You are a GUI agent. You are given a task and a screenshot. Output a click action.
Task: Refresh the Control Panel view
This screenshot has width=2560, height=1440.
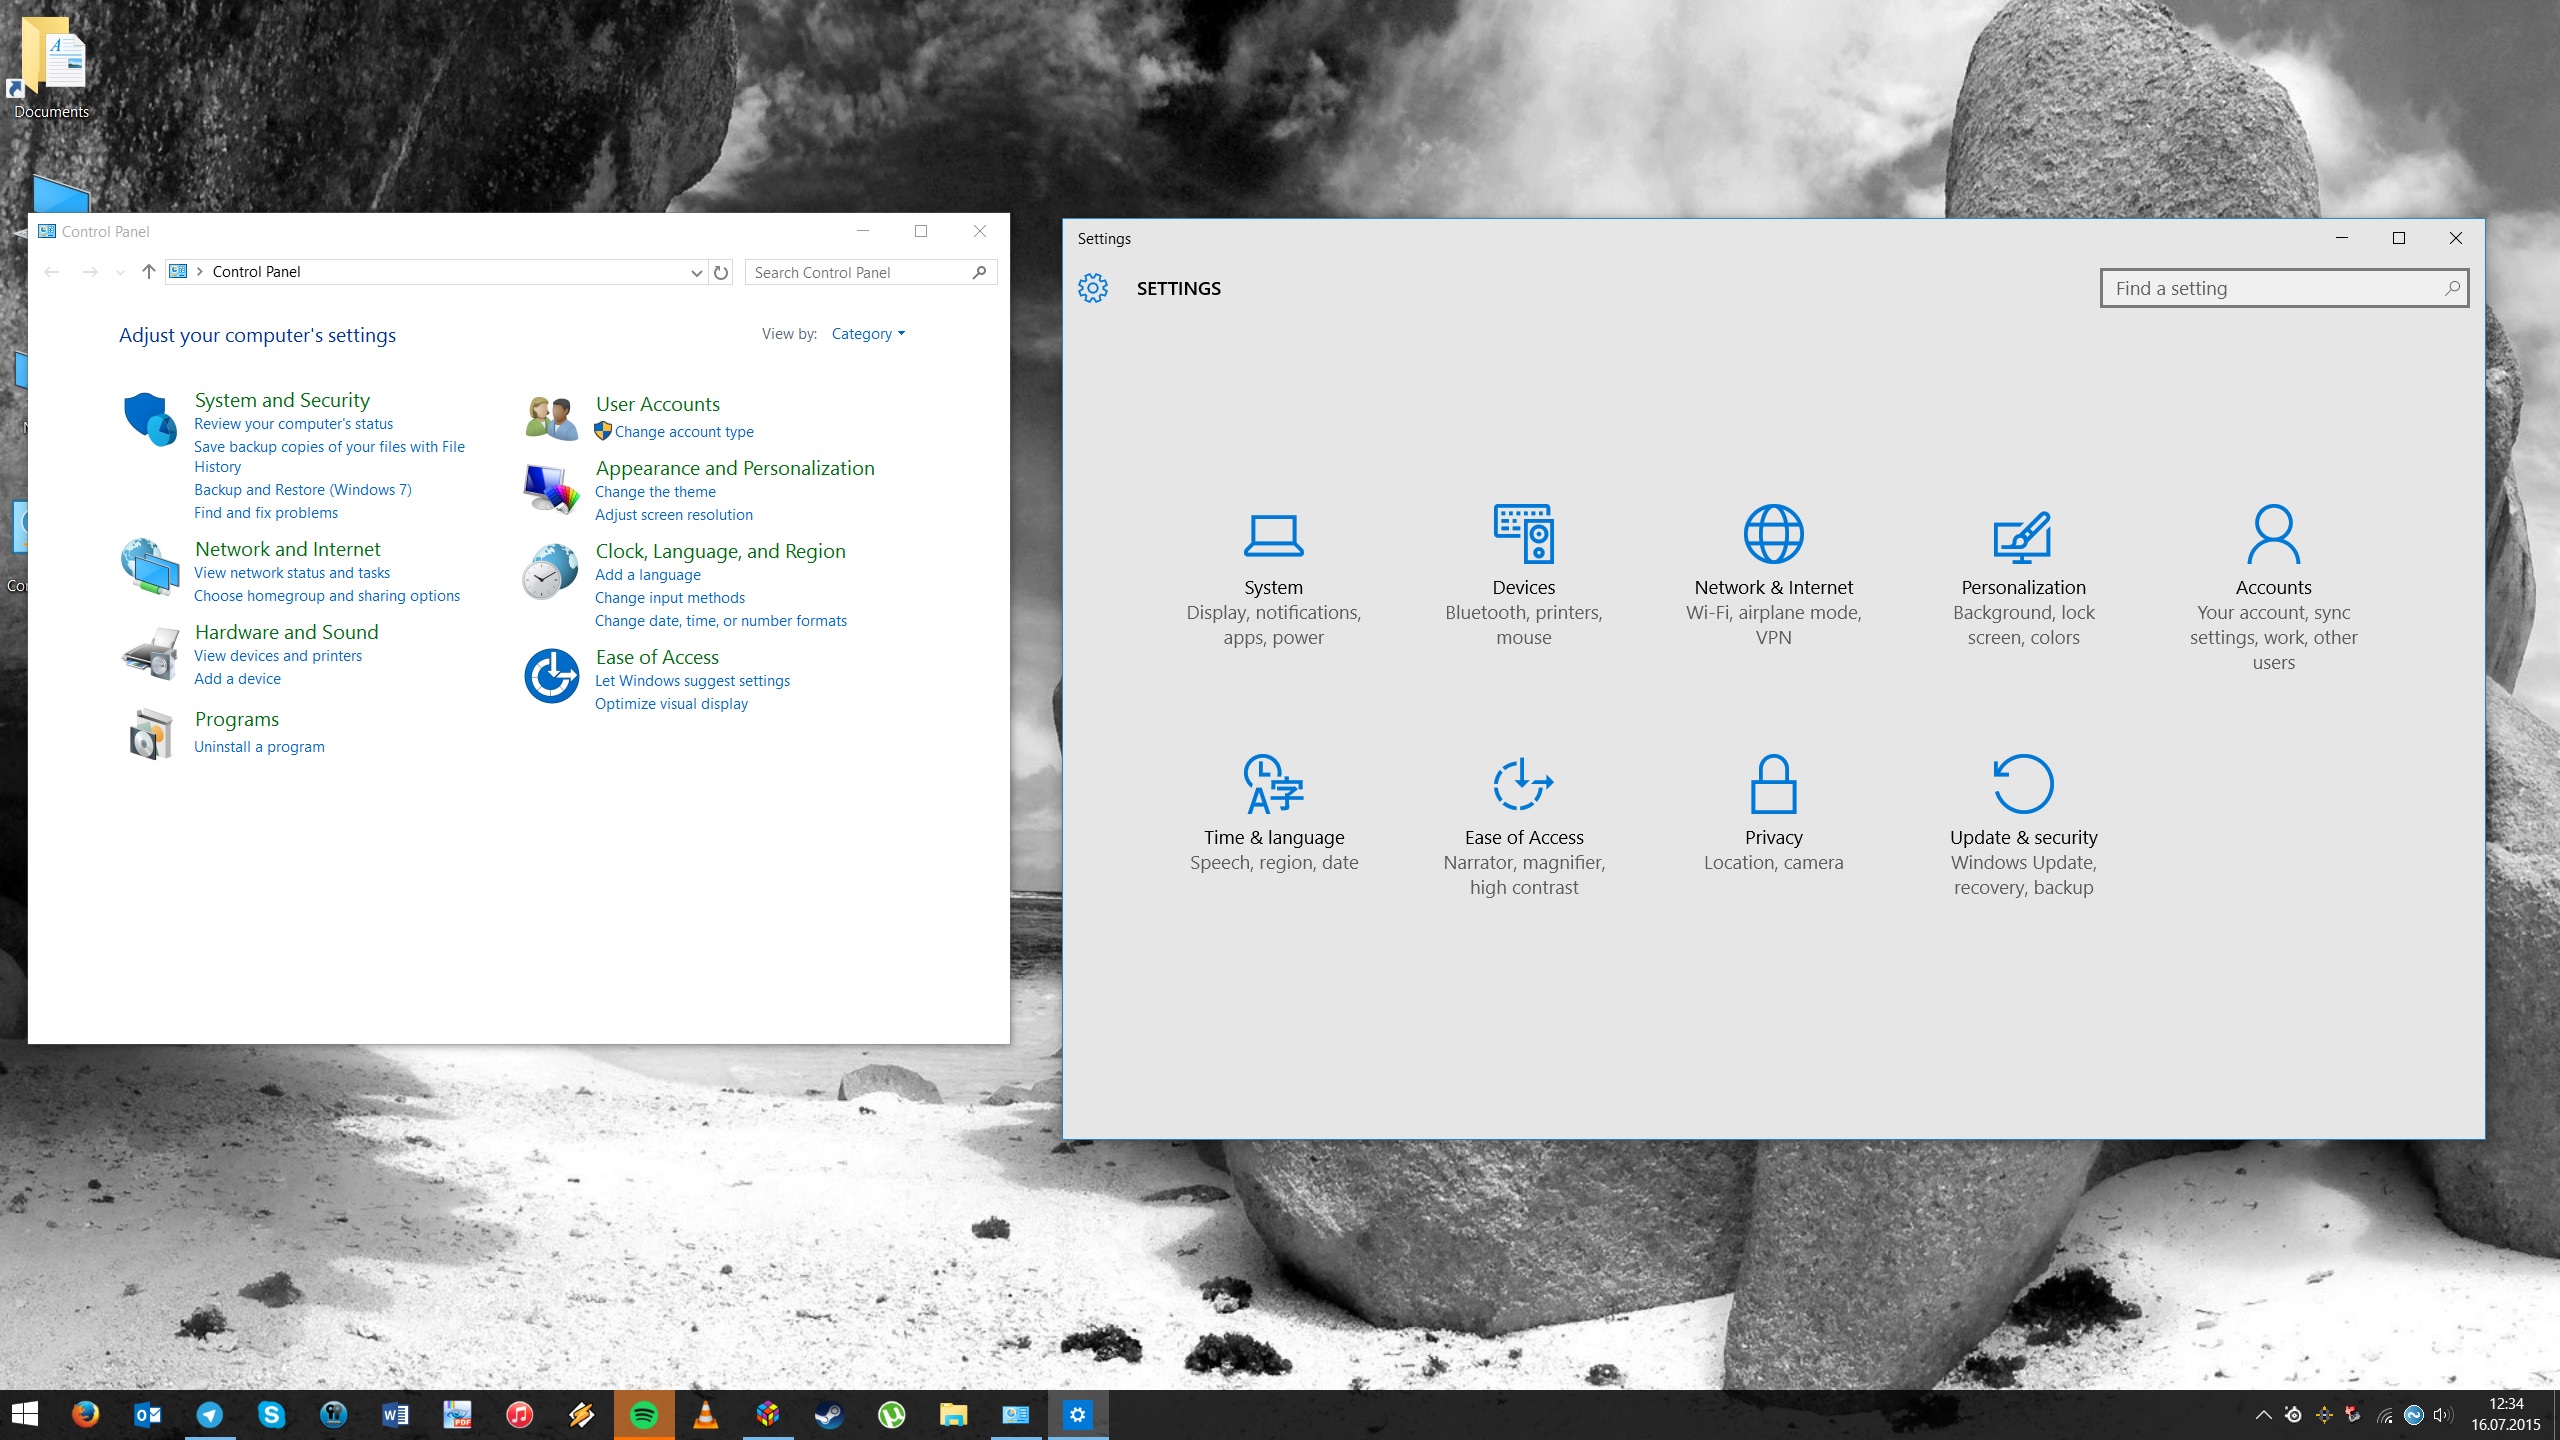721,272
